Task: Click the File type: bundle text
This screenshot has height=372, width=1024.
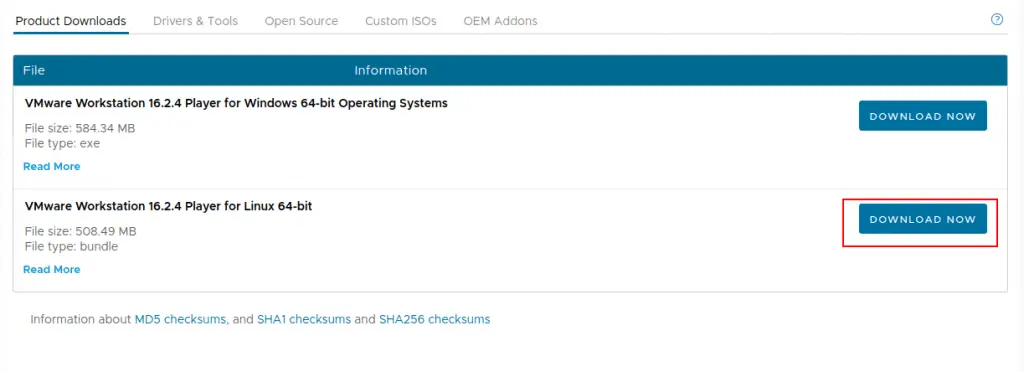Action: (x=71, y=247)
